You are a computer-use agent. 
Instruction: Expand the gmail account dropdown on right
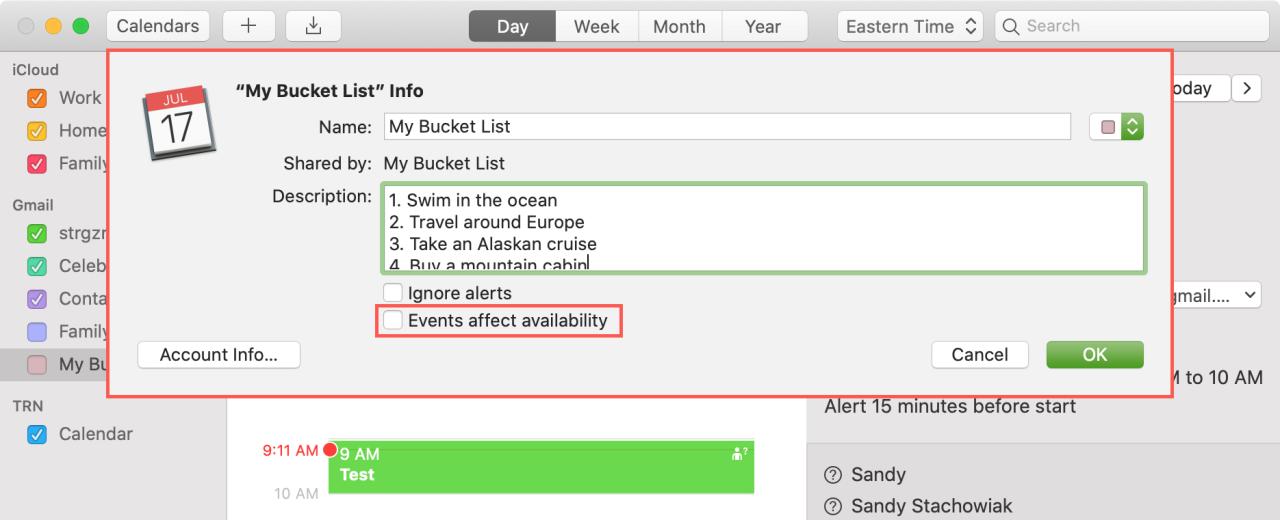tap(1213, 295)
